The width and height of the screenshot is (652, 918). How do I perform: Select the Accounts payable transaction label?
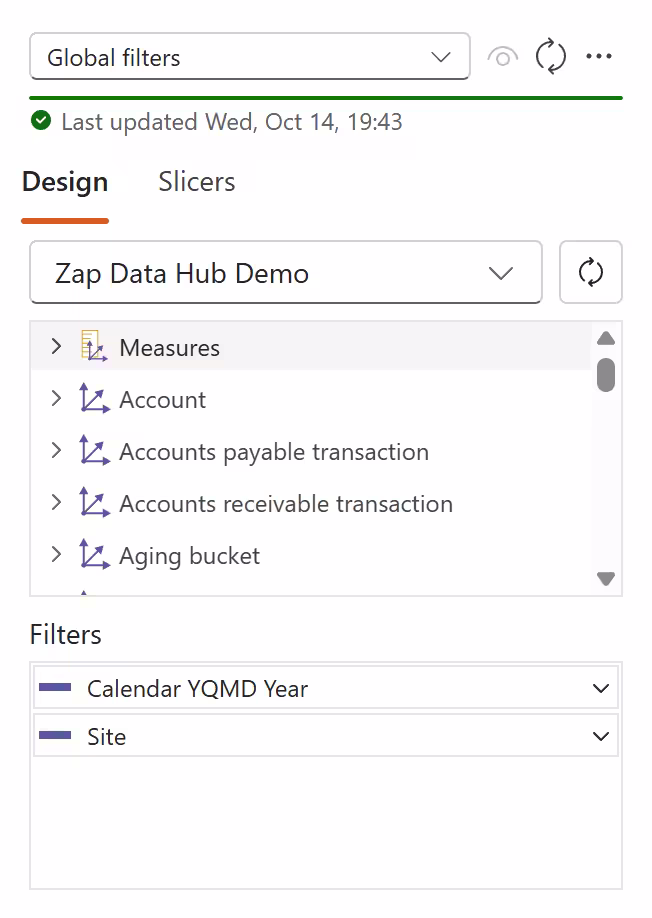tap(274, 453)
